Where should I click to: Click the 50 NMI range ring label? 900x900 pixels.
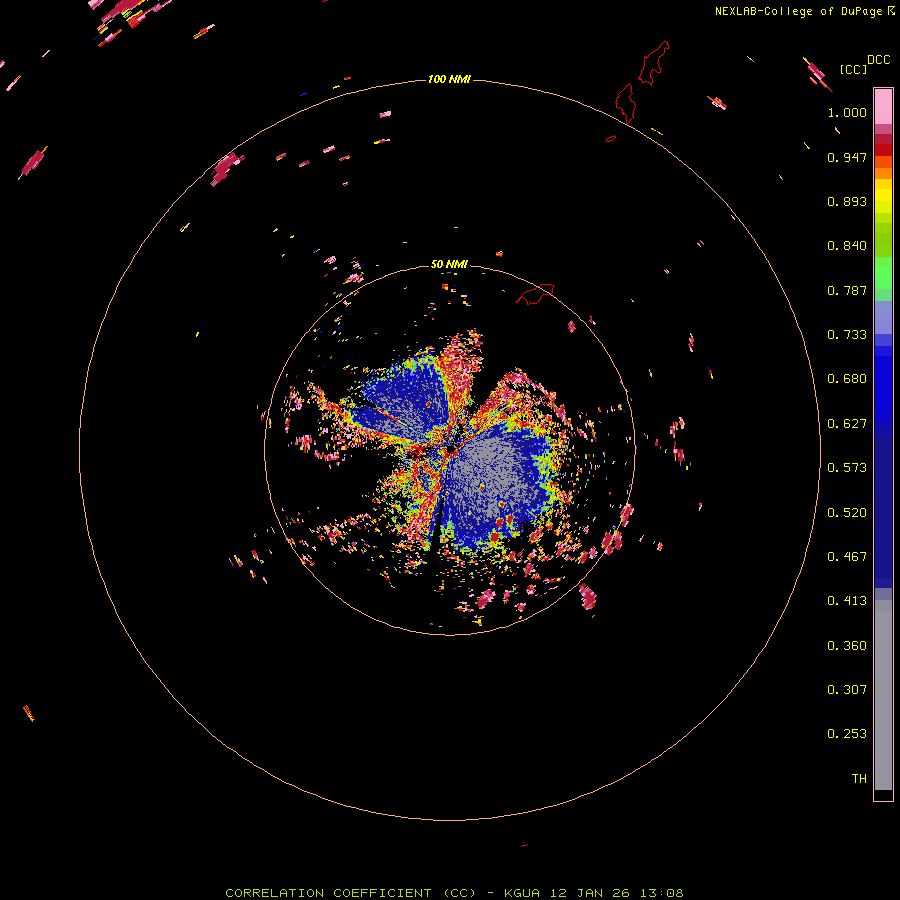(449, 264)
